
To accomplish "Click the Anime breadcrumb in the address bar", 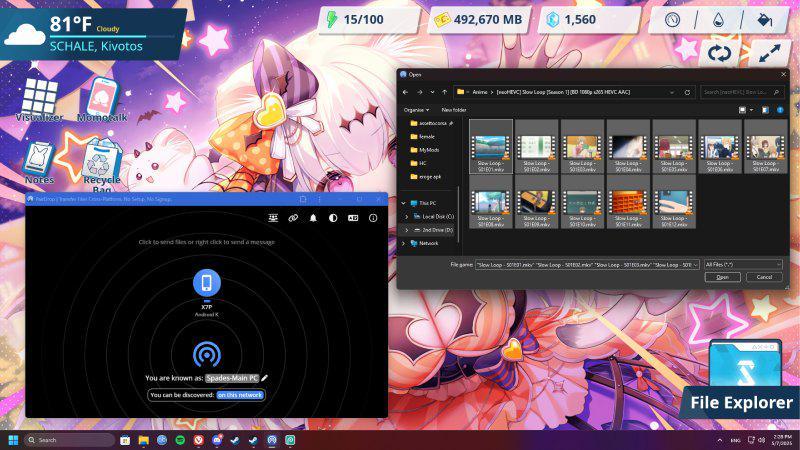I will pyautogui.click(x=480, y=92).
